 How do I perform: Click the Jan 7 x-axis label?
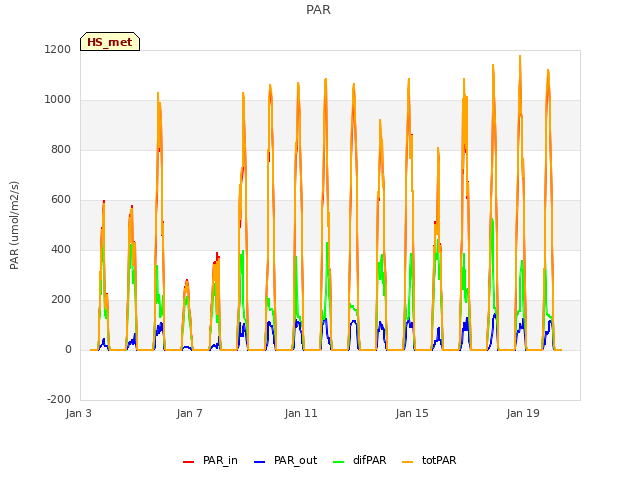coord(190,413)
